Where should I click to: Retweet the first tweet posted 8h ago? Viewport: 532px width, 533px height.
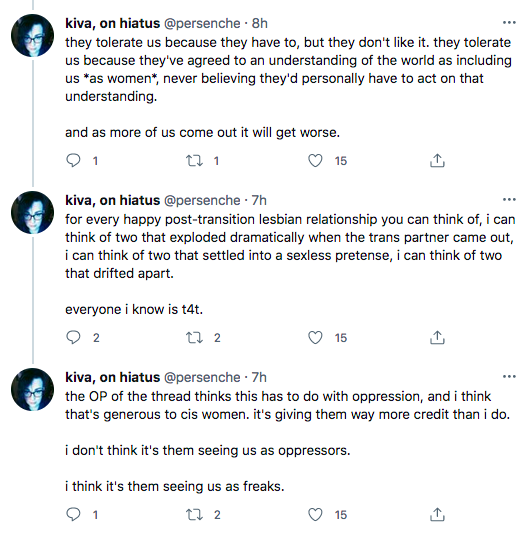(194, 160)
